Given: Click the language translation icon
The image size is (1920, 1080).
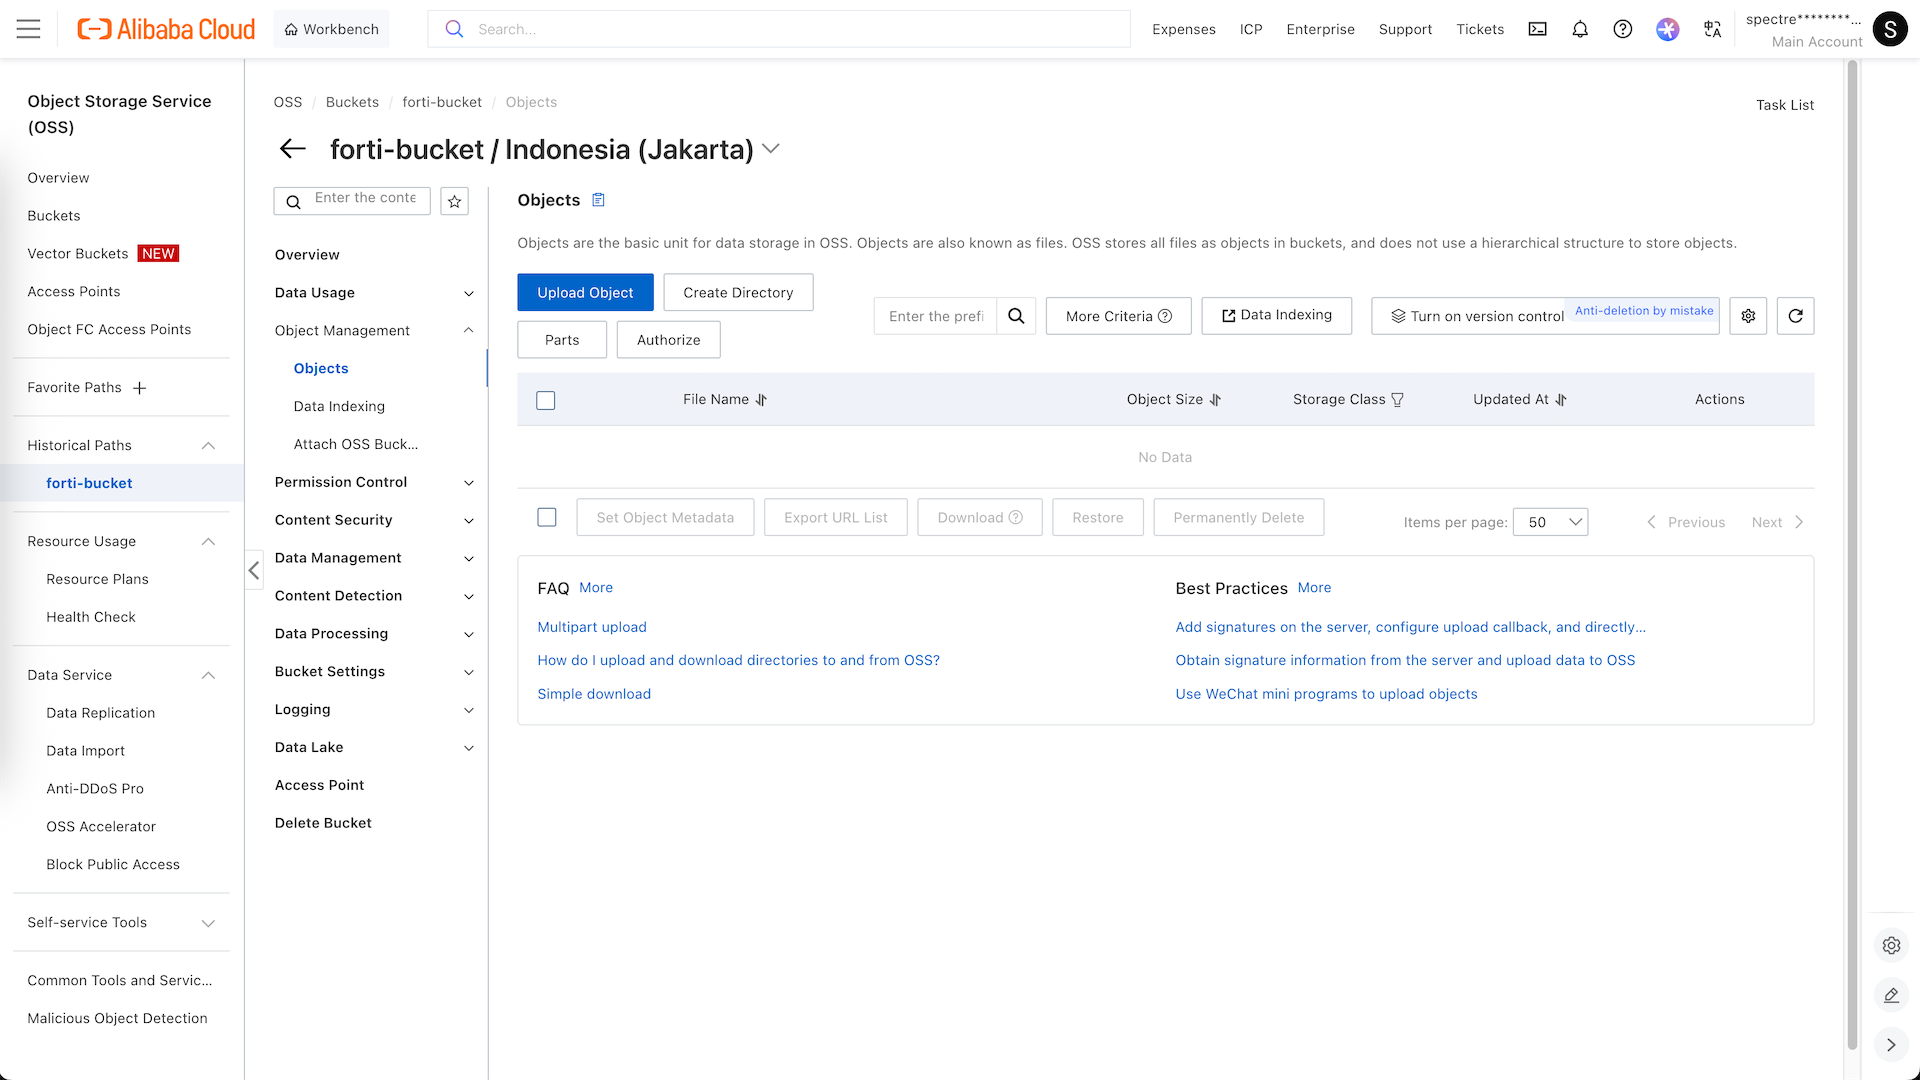Looking at the screenshot, I should point(1713,29).
